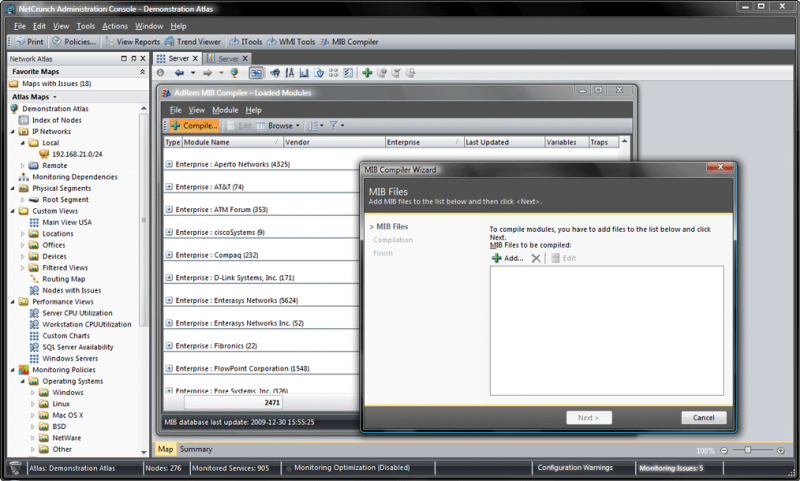
Task: Toggle the highlighted icon view button
Action: [256, 73]
